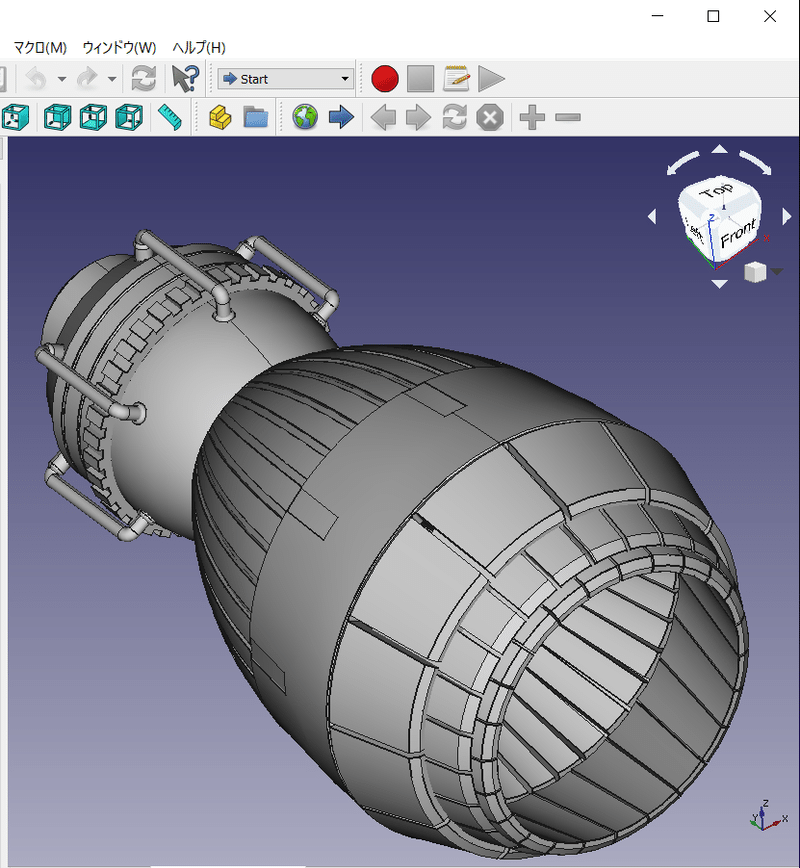The width and height of the screenshot is (800, 868).
Task: Open the マクロ(M) menu
Action: click(40, 48)
